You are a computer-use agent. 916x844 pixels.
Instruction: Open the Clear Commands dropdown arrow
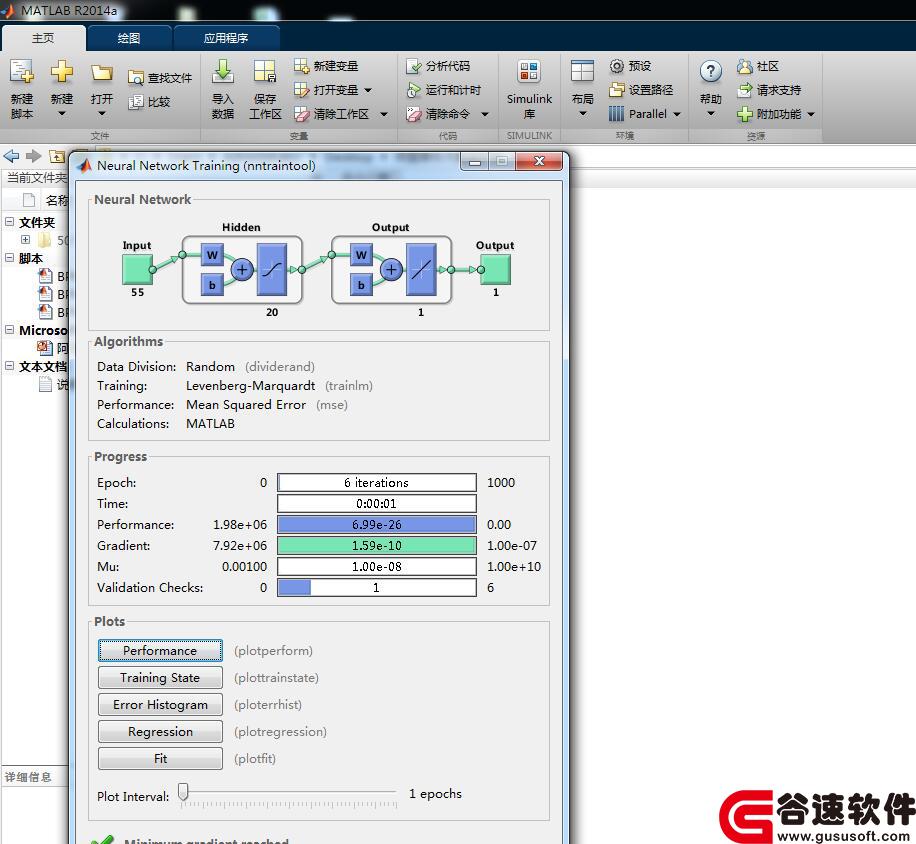(x=485, y=114)
